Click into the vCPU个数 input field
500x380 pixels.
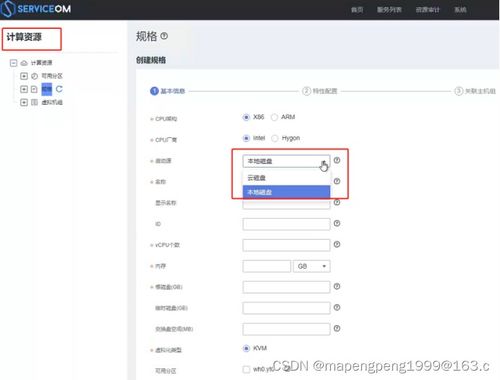[x=286, y=245]
